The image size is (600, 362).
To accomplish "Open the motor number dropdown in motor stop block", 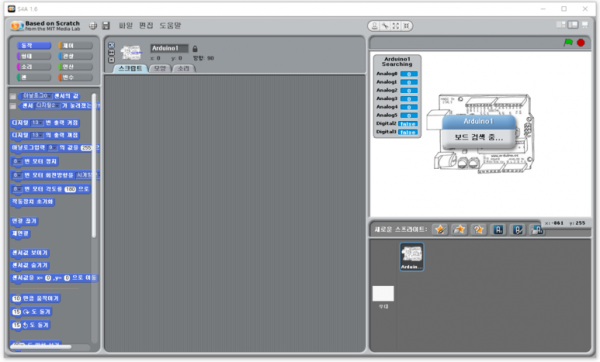I will click(17, 161).
